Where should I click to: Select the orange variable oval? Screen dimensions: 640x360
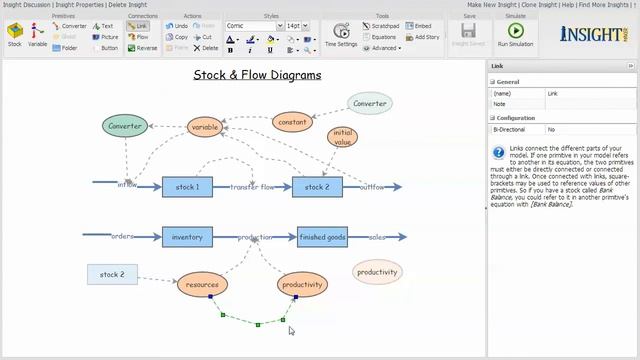[205, 127]
